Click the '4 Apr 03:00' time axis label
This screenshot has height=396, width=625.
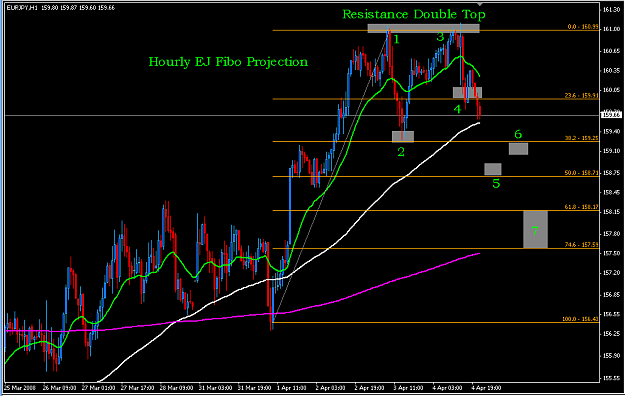[448, 388]
